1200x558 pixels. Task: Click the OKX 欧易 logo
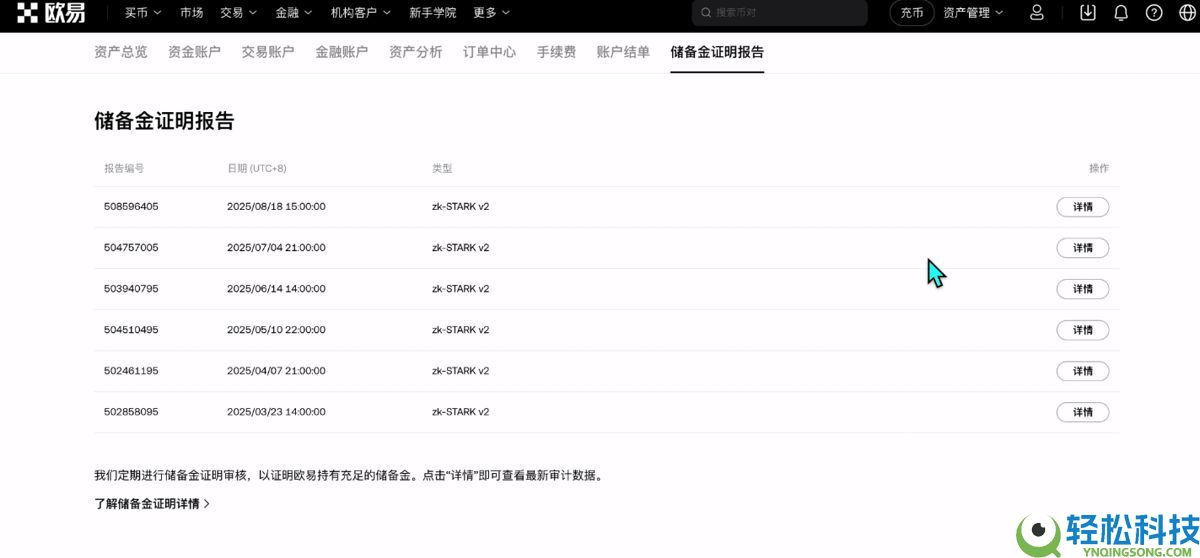51,13
